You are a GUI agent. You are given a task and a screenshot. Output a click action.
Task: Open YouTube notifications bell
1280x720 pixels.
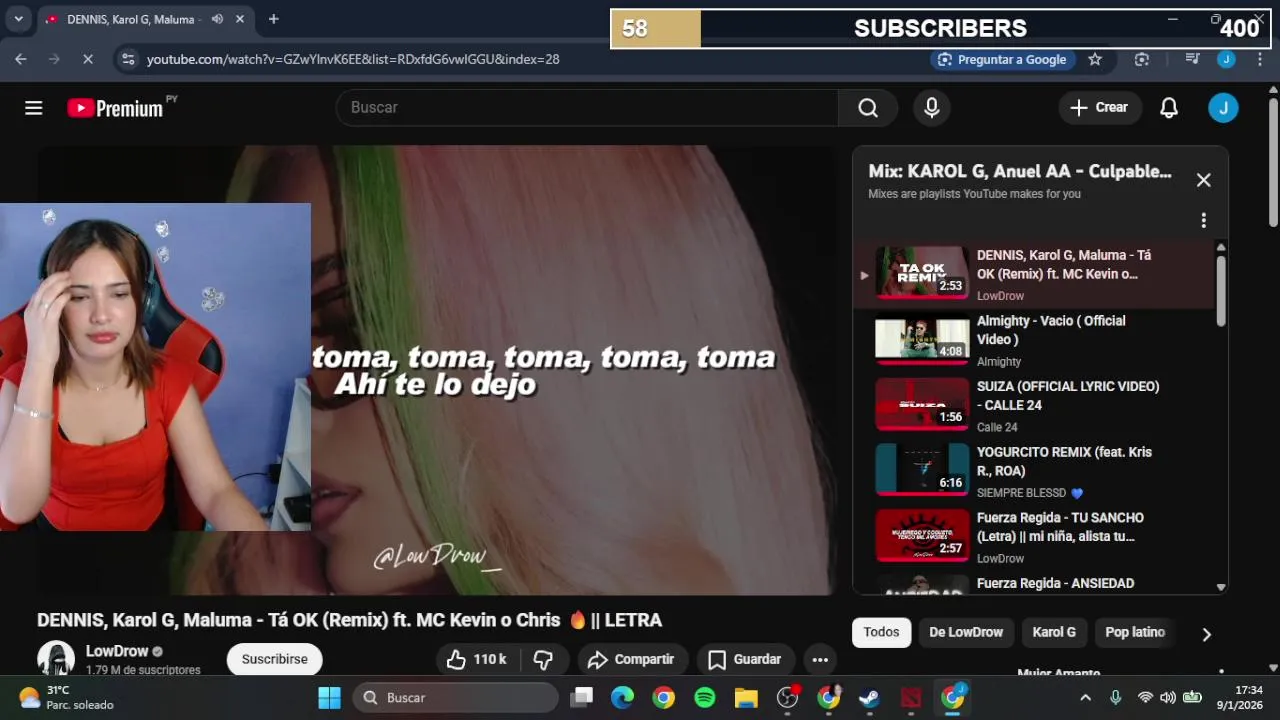point(1169,108)
